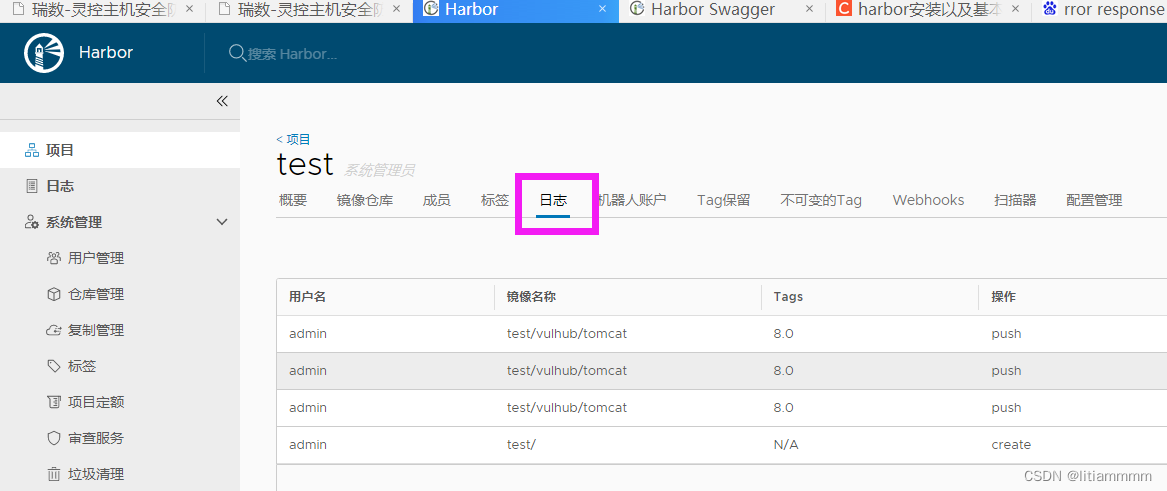The width and height of the screenshot is (1167, 491).
Task: Click the 复制管理 cloud icon
Action: pos(54,330)
